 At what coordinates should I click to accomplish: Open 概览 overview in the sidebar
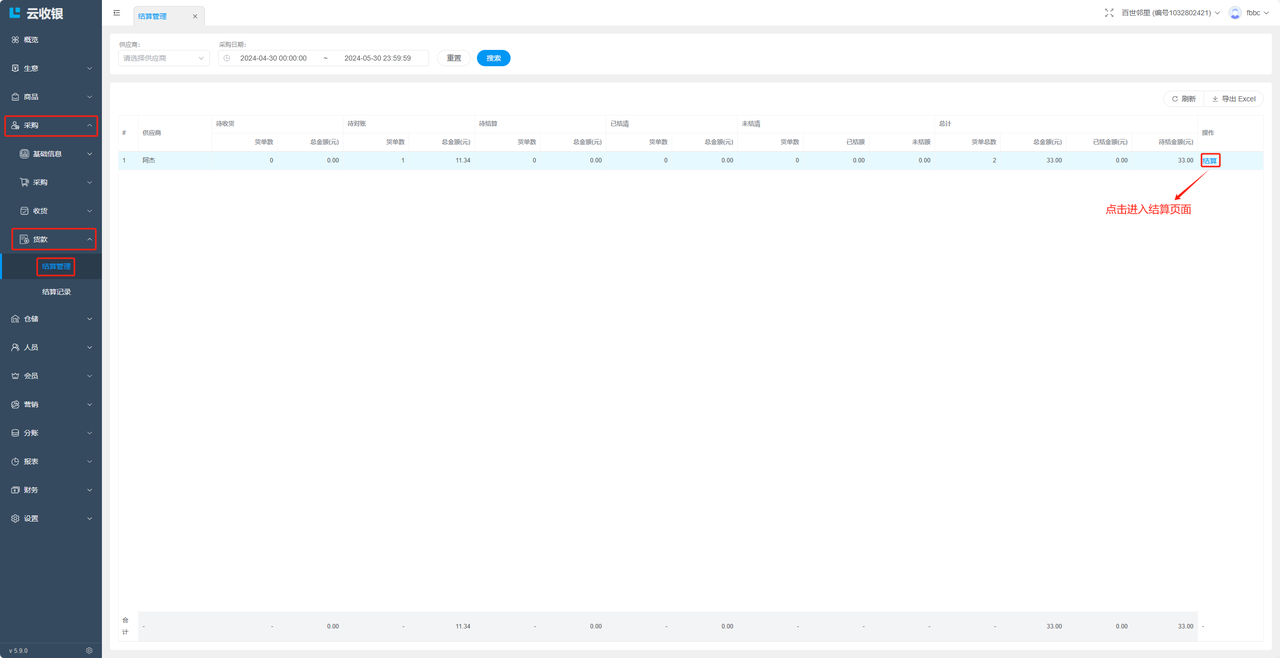31,40
